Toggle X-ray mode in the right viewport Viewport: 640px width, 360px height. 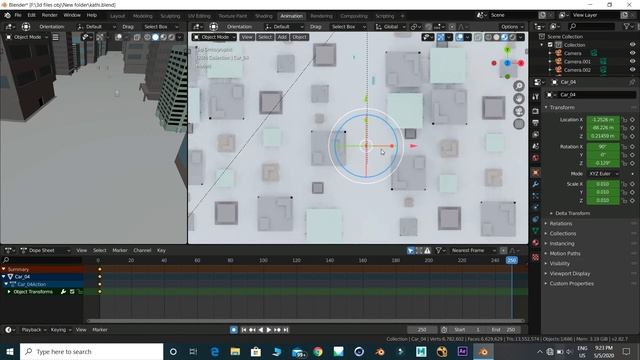click(x=478, y=37)
